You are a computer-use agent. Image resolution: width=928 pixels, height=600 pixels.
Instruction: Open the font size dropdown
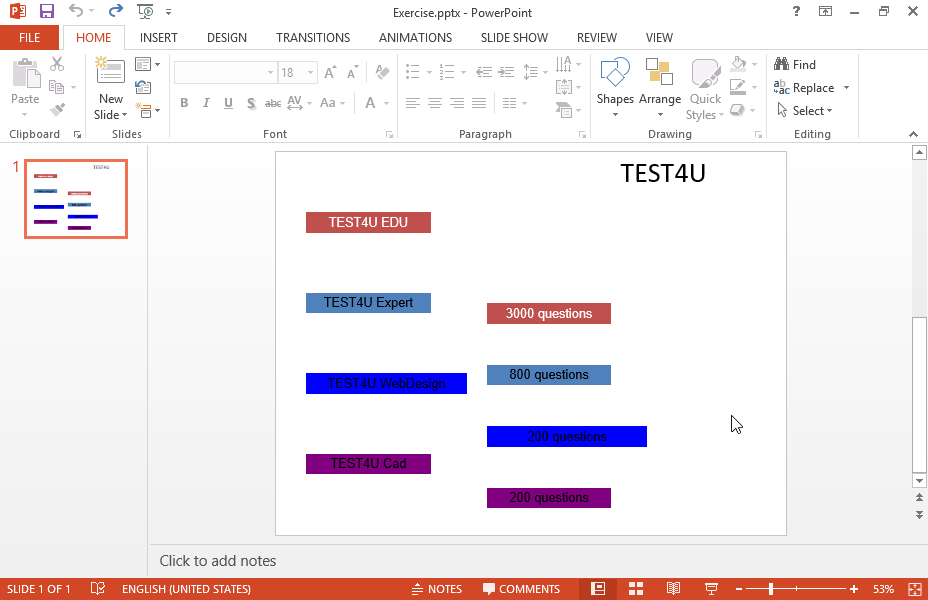pyautogui.click(x=311, y=73)
